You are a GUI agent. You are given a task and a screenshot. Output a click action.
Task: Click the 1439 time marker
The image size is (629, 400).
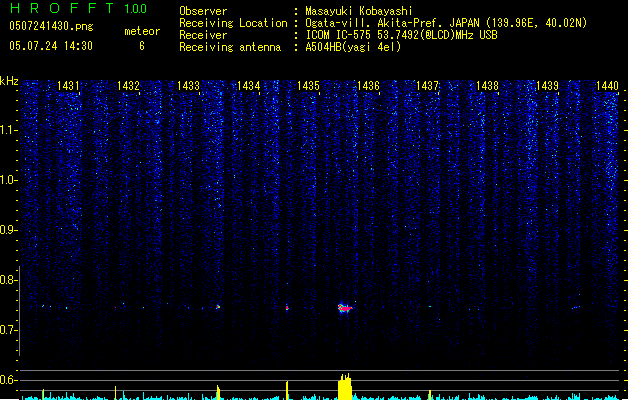click(547, 86)
